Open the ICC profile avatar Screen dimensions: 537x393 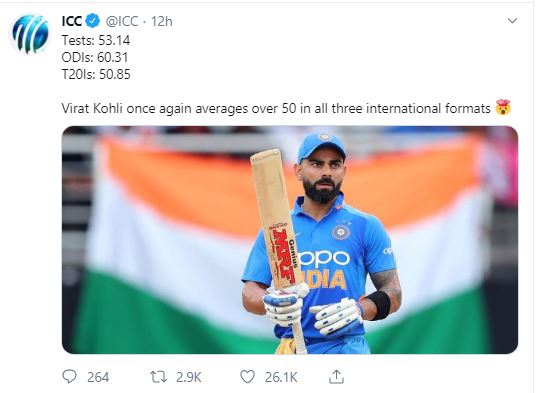[30, 33]
